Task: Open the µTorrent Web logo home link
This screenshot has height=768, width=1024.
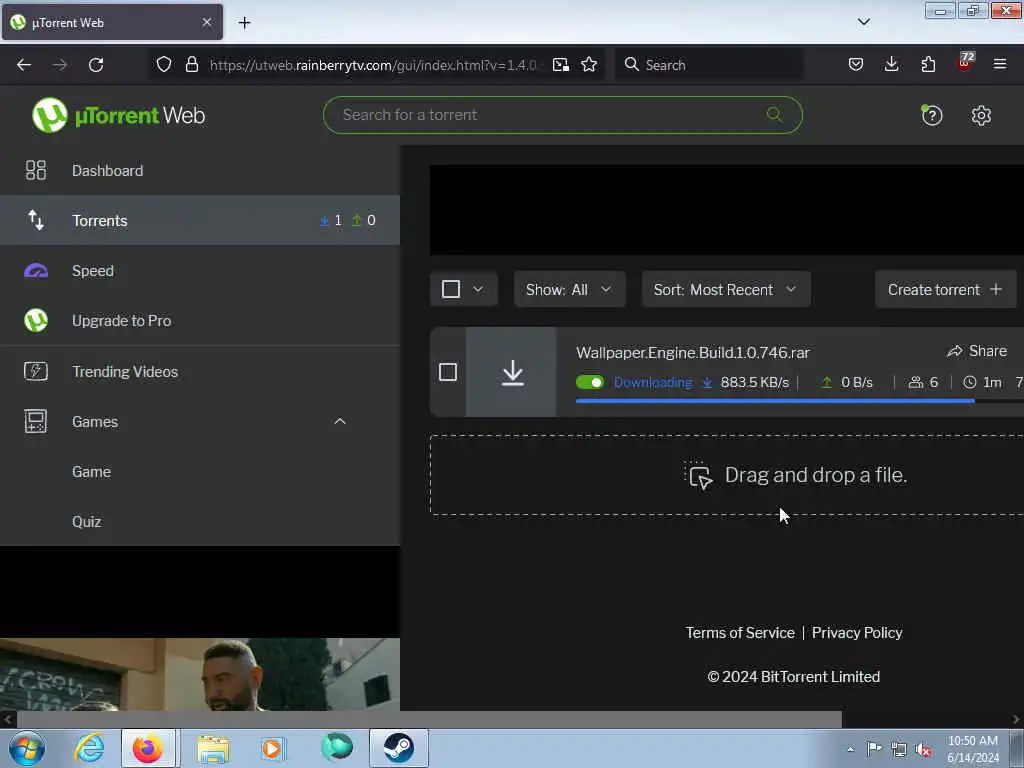Action: tap(118, 115)
